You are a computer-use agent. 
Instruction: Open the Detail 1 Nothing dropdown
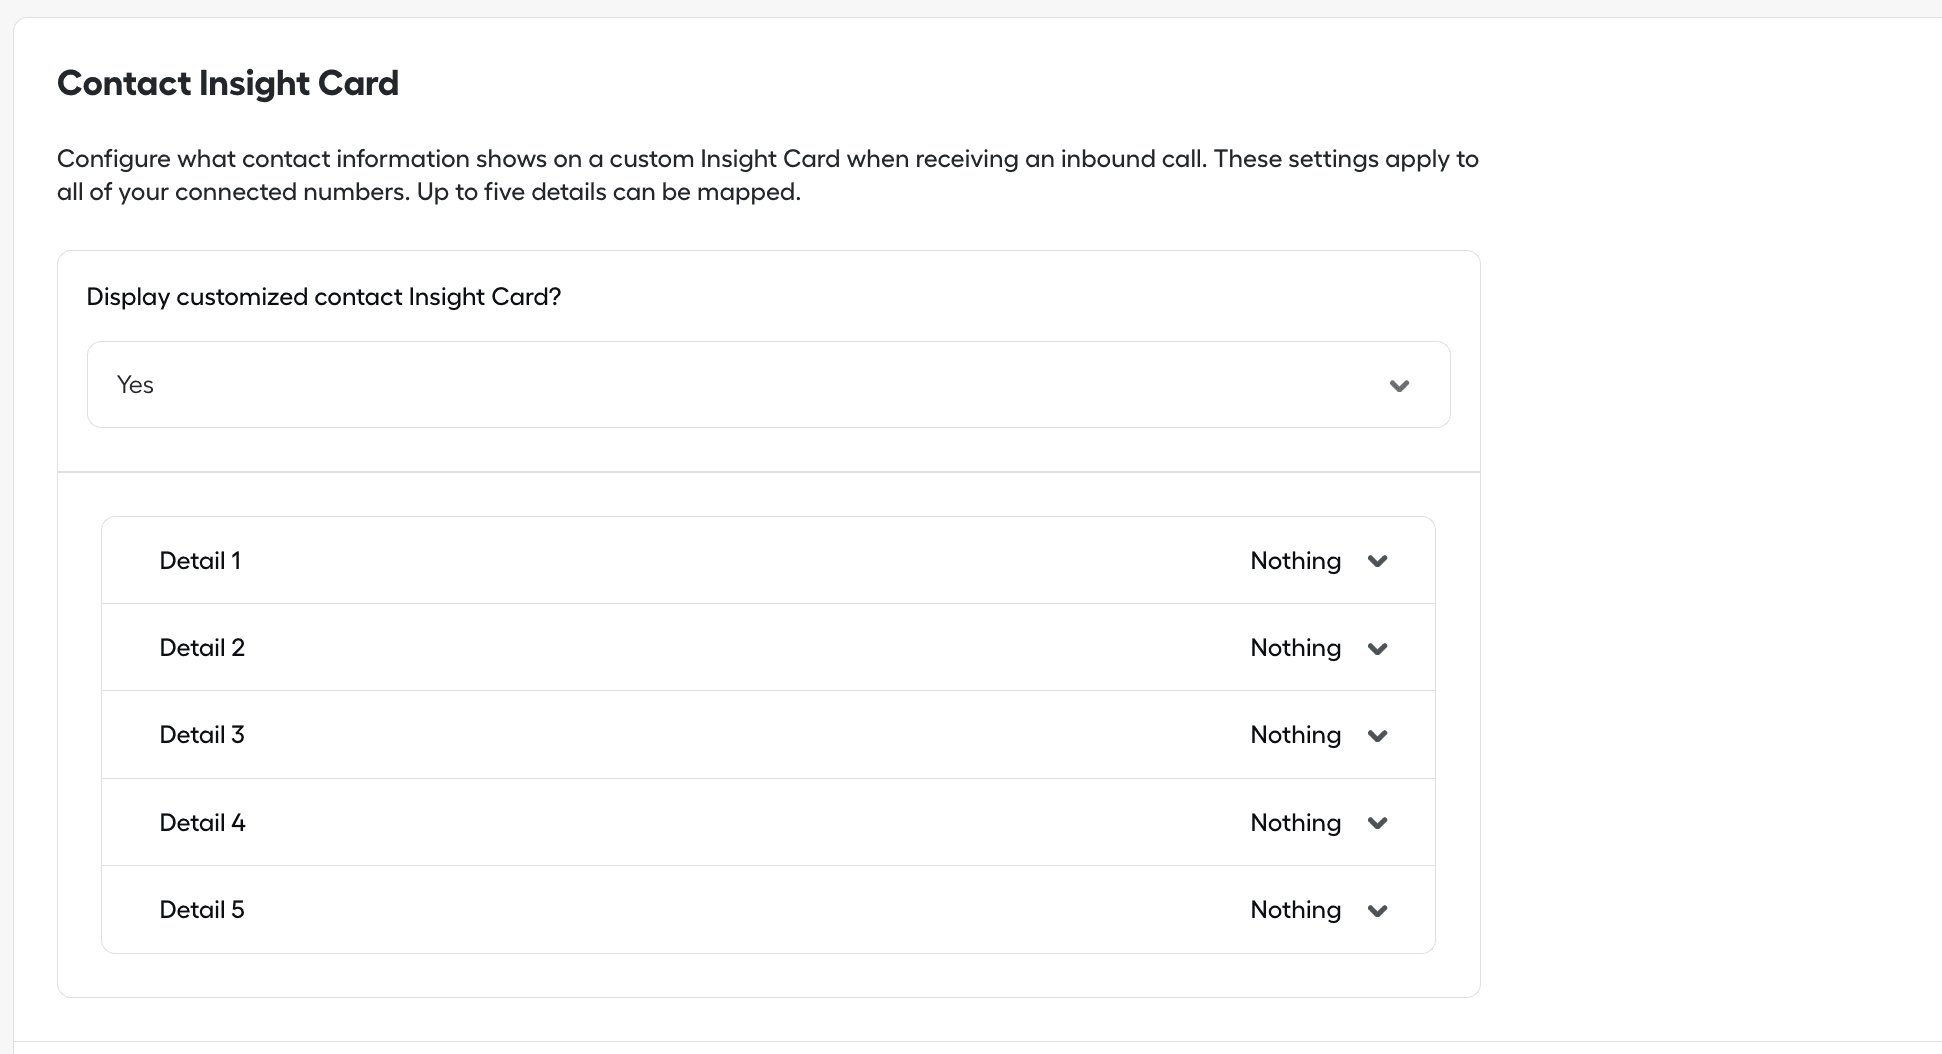pyautogui.click(x=1318, y=561)
